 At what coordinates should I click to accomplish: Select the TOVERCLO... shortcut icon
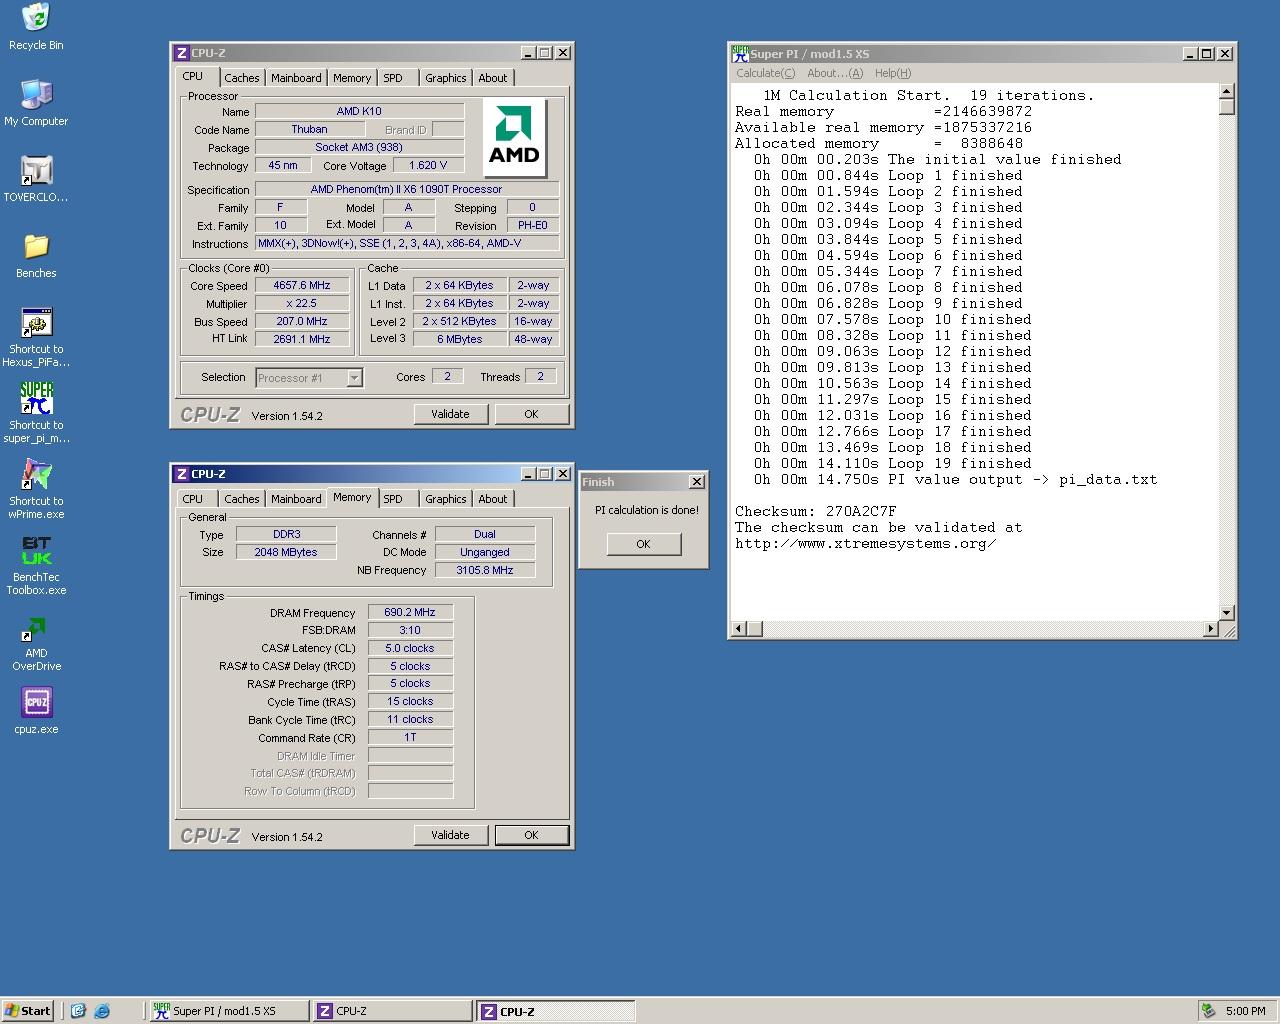[x=36, y=179]
